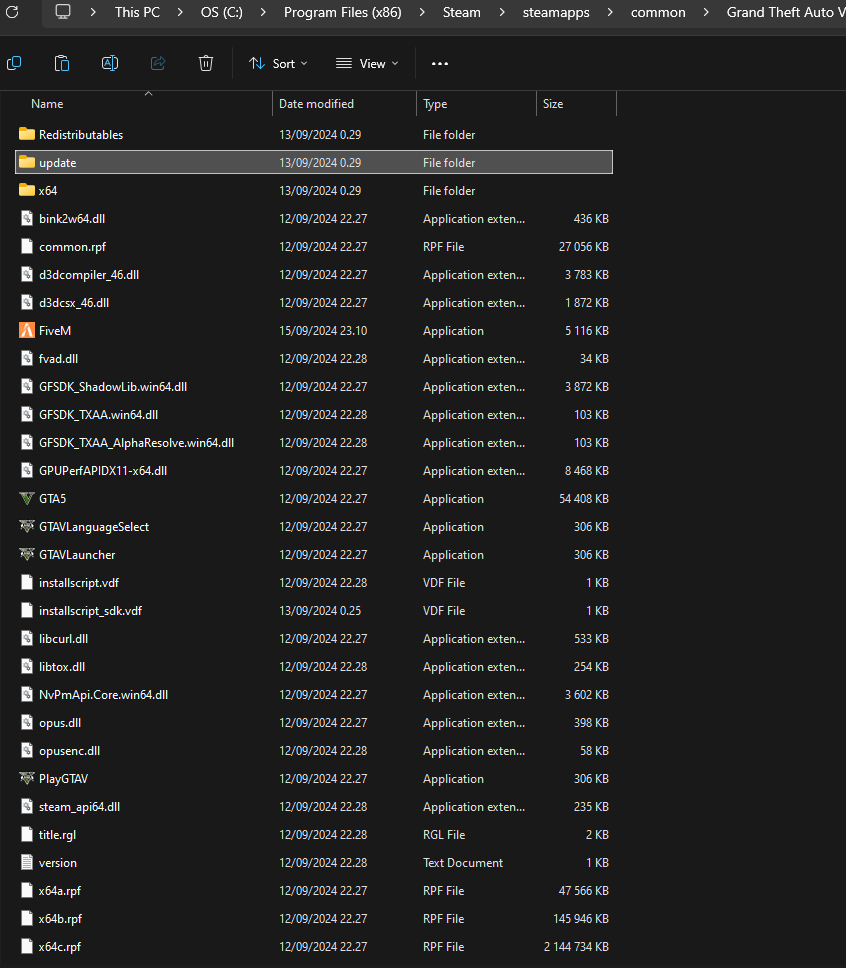Navigate to Steam in the breadcrumb bar

tap(461, 12)
